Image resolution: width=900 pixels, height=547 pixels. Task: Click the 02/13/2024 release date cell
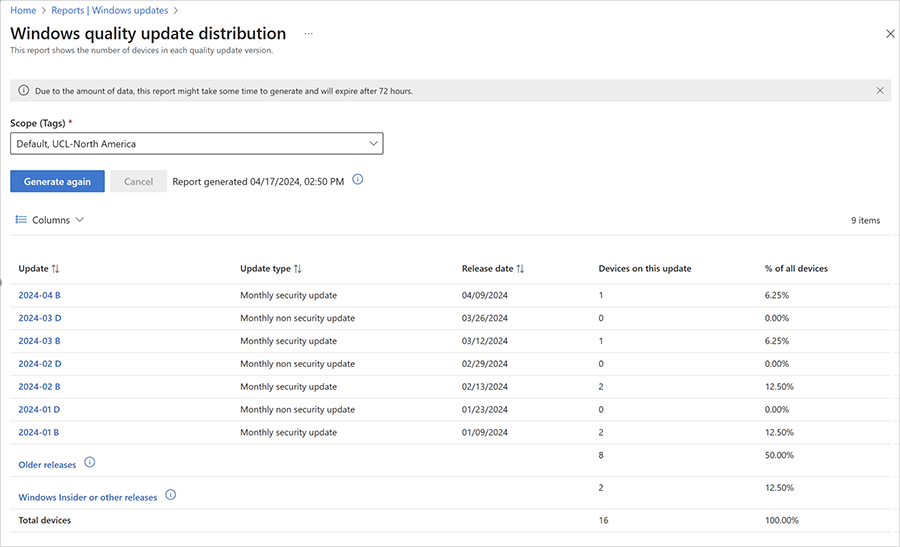[484, 387]
